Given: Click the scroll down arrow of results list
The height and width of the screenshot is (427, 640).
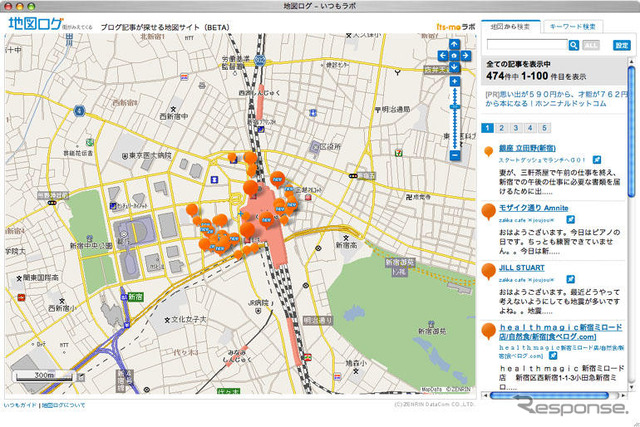Looking at the screenshot, I should point(631,387).
